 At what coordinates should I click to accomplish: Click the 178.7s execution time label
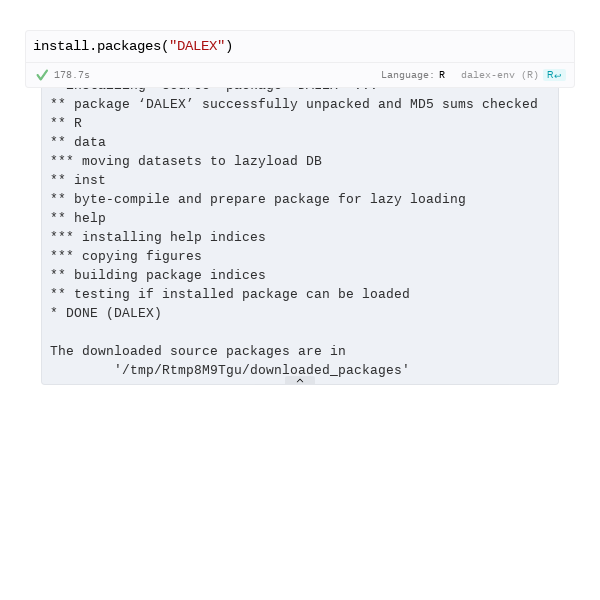coord(72,75)
